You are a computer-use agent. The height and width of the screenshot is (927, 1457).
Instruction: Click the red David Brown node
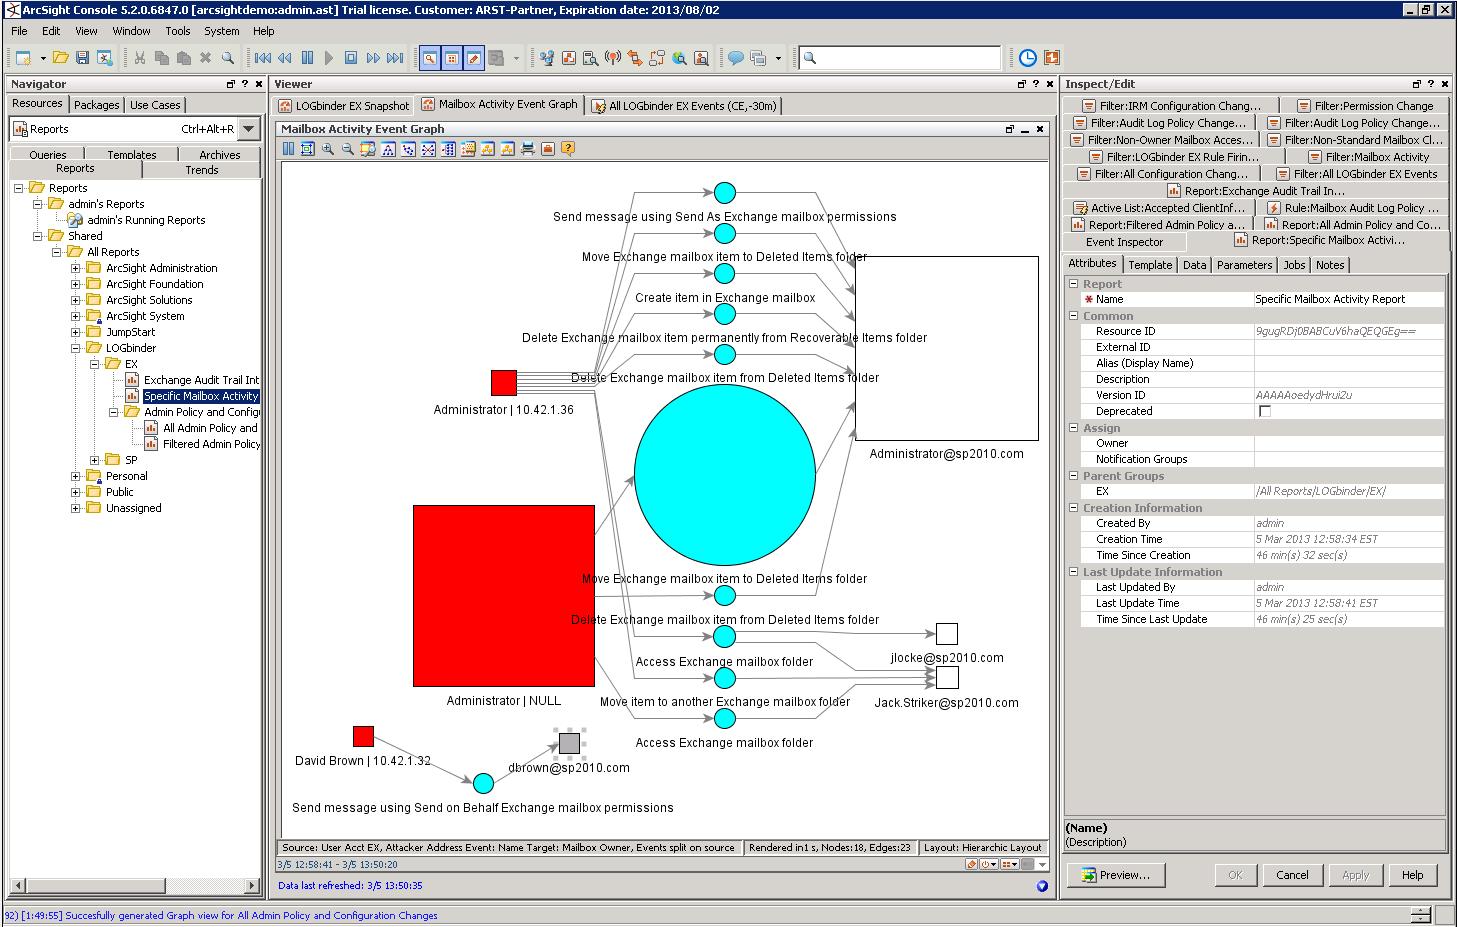pos(363,737)
